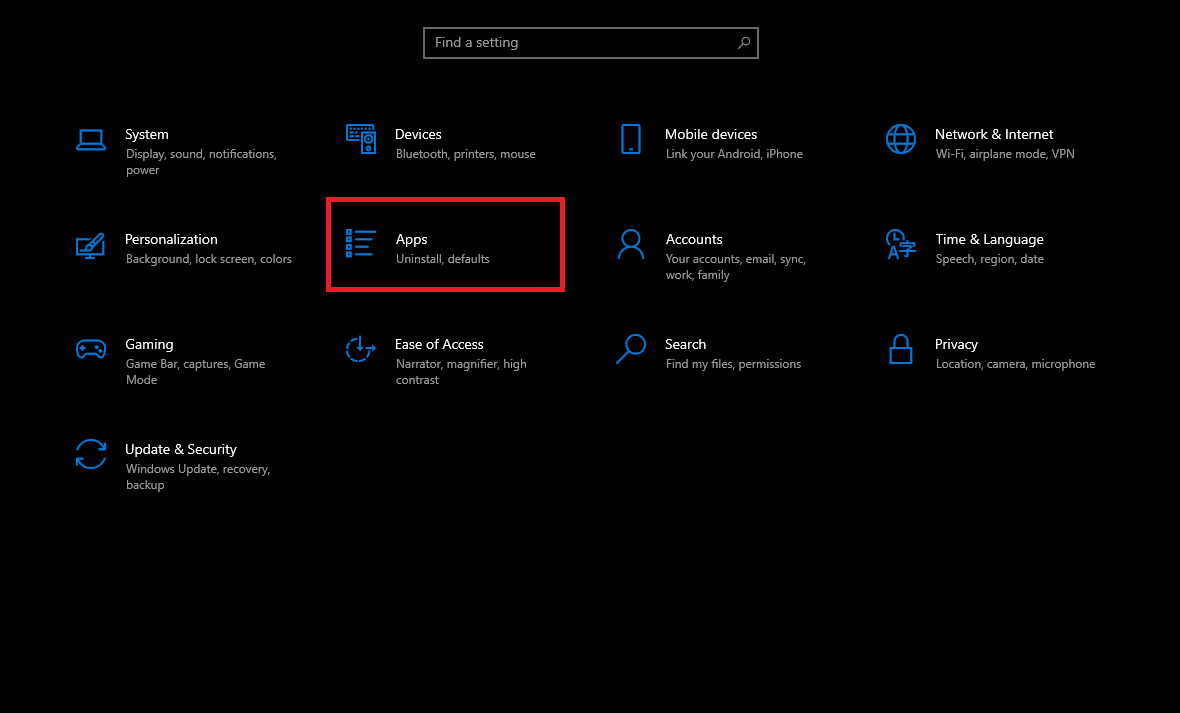Click the Ease of Access icon
Viewport: 1180px width, 713px height.
pyautogui.click(x=361, y=349)
